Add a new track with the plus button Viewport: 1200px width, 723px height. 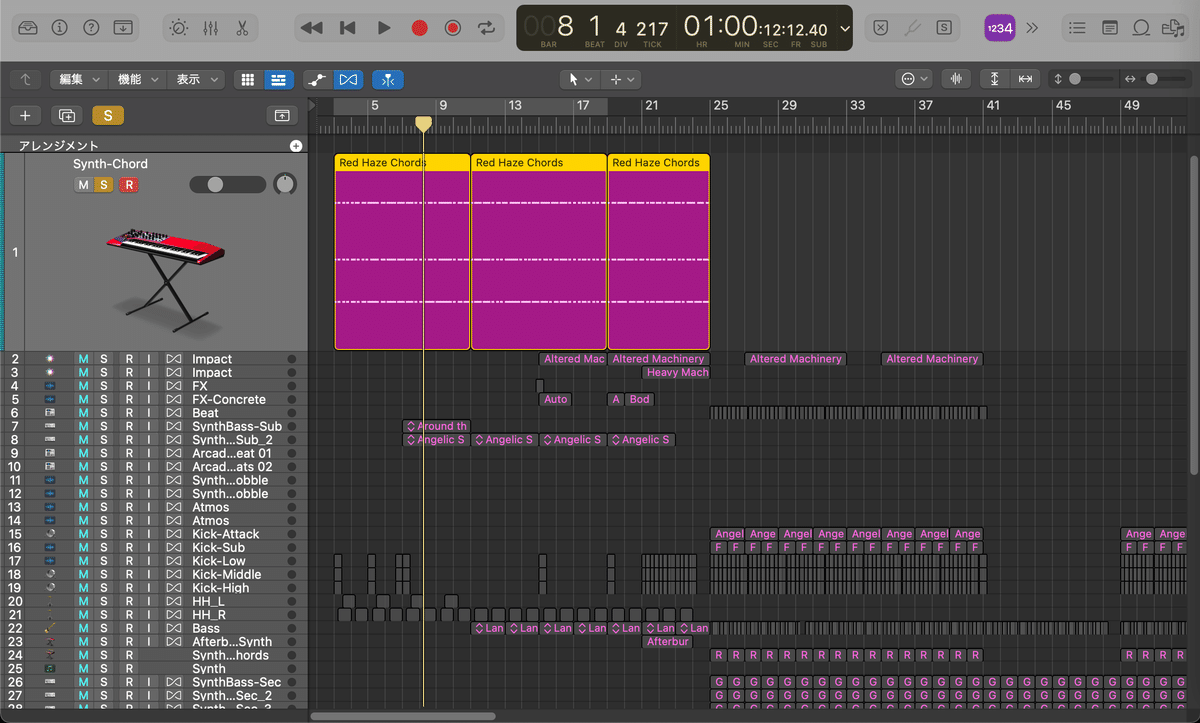click(x=25, y=115)
